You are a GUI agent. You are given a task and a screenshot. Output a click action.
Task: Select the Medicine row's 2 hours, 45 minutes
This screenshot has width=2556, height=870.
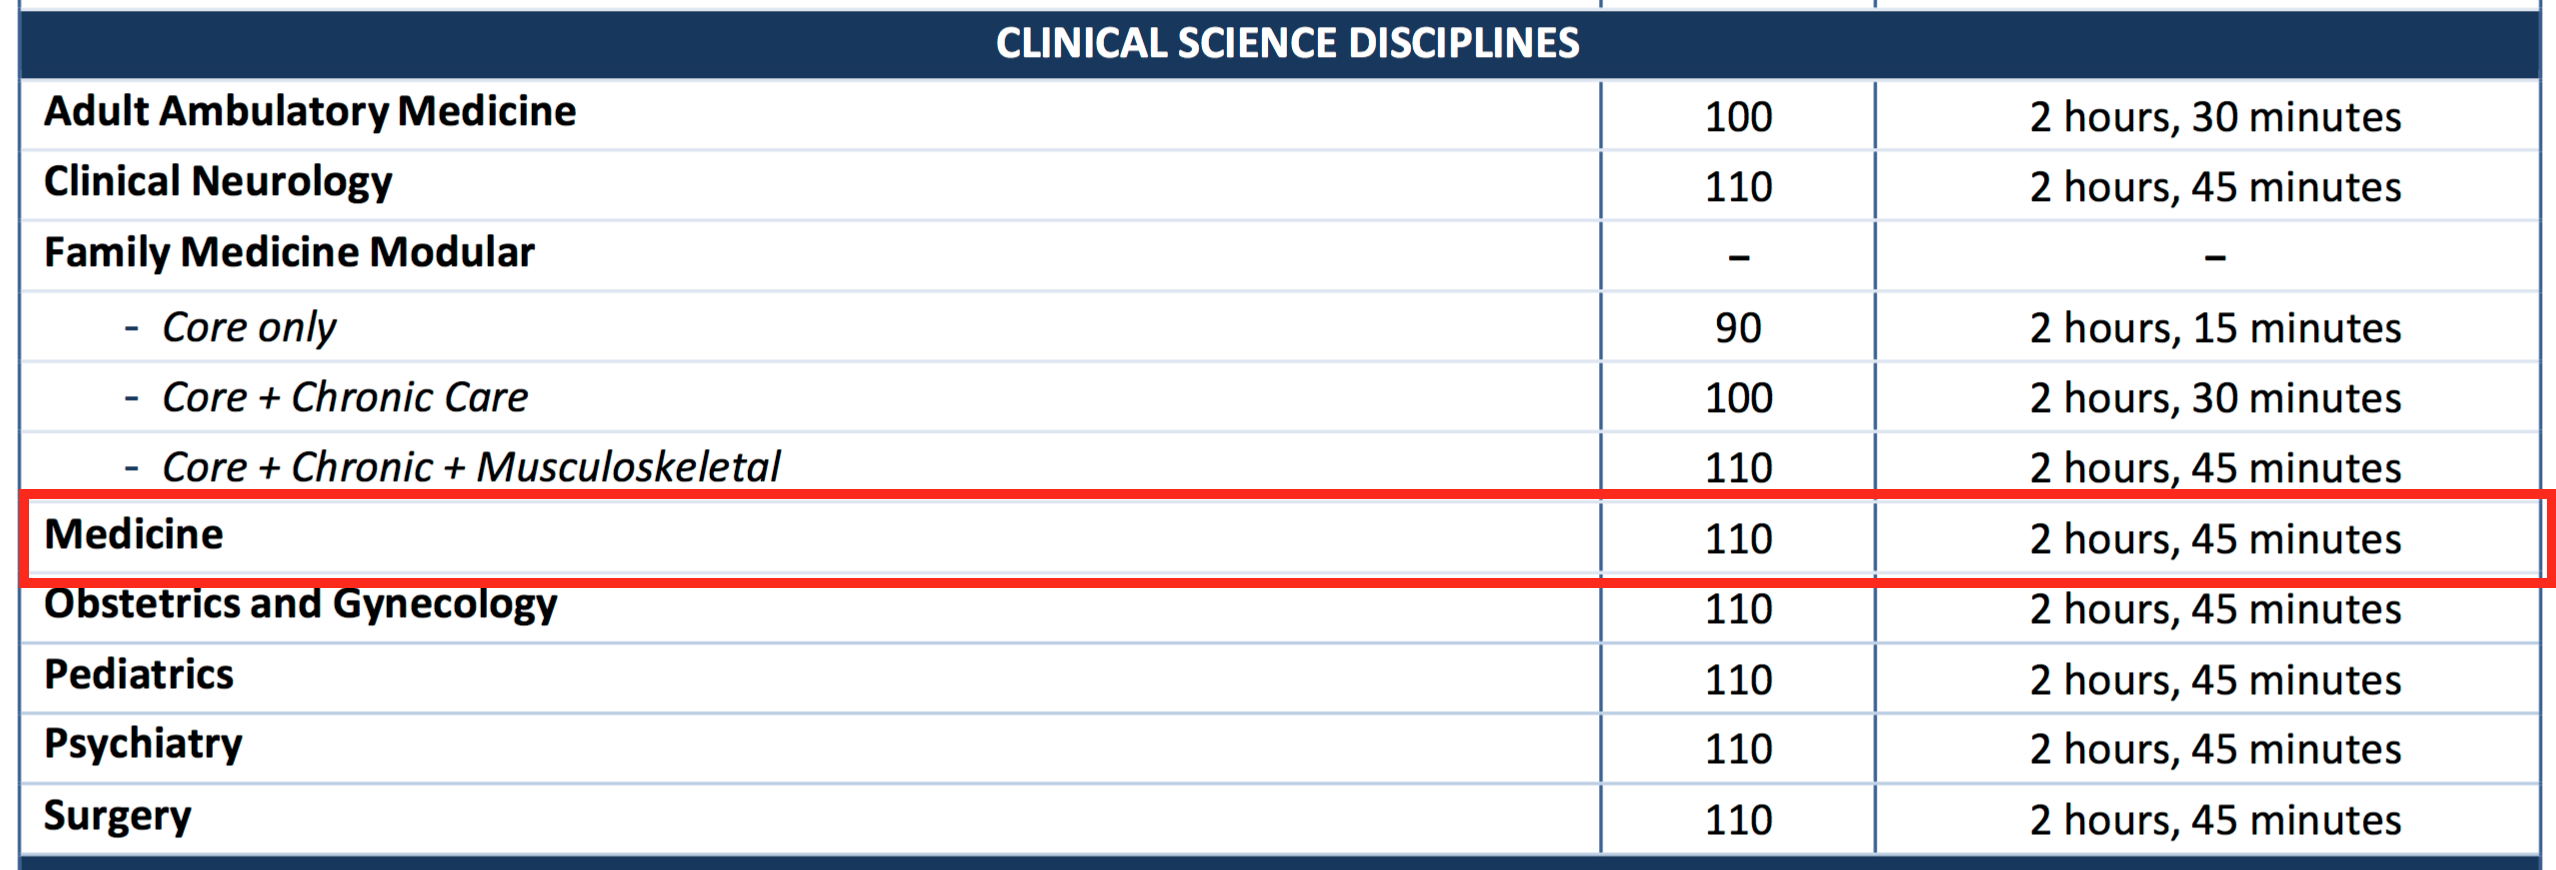2215,539
